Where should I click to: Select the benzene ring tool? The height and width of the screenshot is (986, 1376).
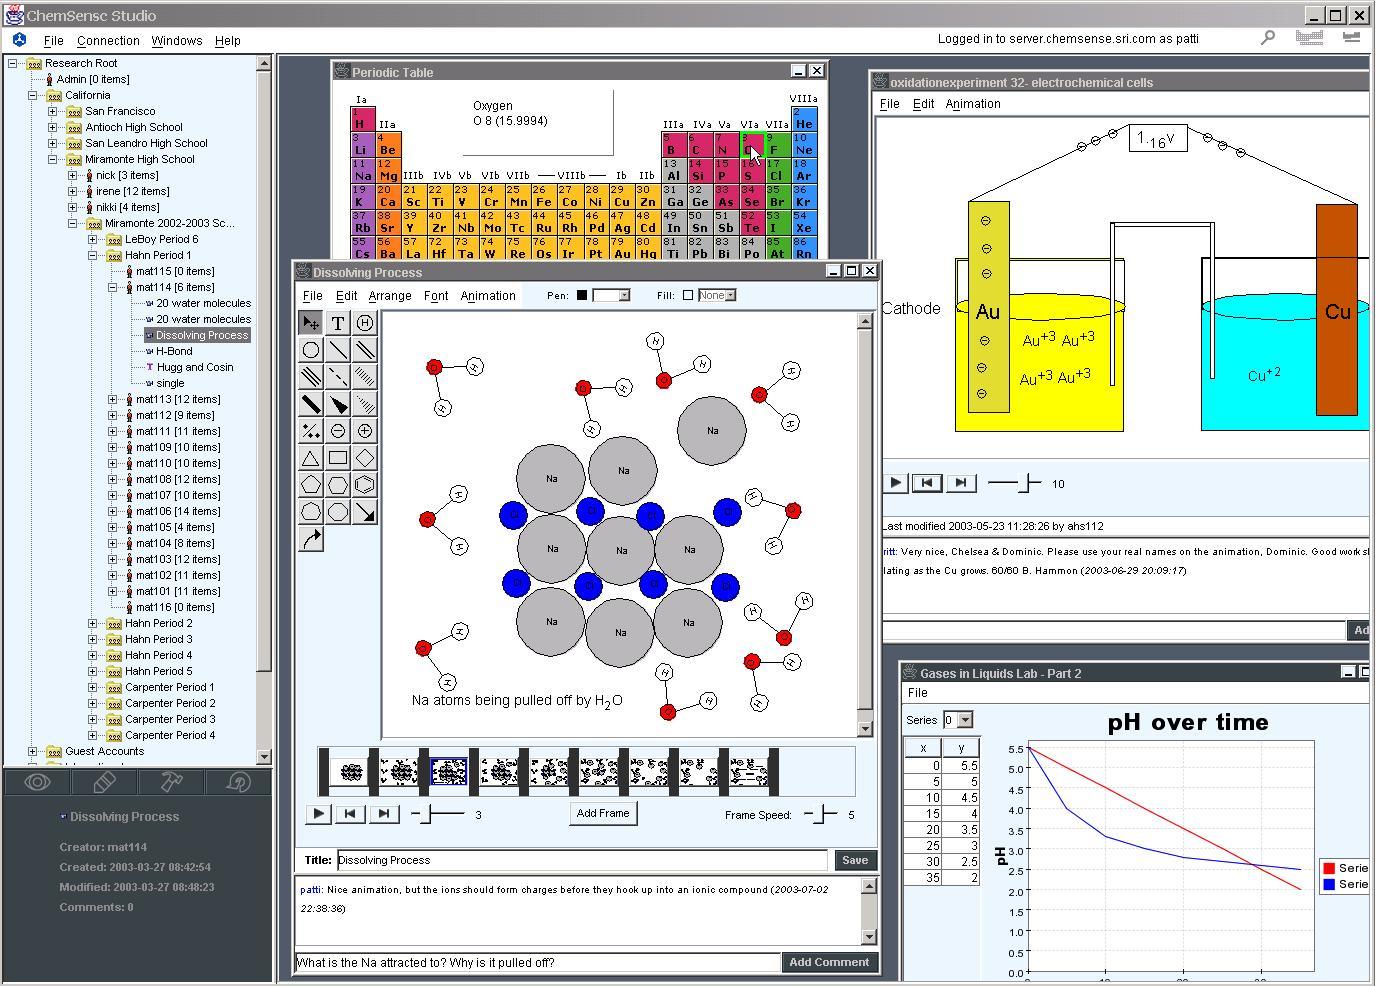365,484
